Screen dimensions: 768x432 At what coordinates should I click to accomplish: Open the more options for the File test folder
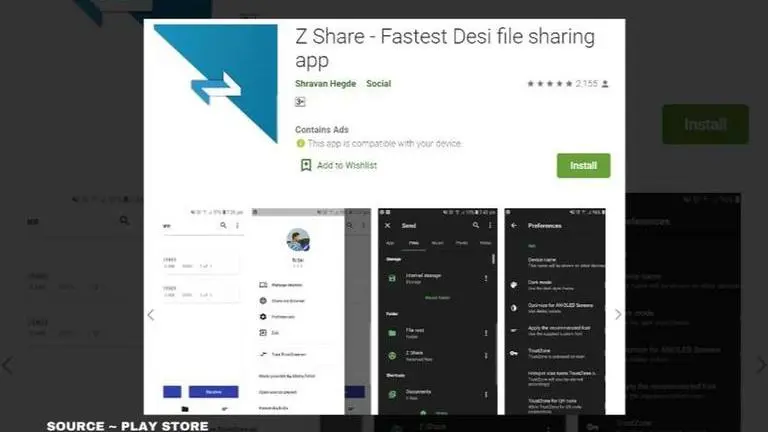click(x=486, y=333)
